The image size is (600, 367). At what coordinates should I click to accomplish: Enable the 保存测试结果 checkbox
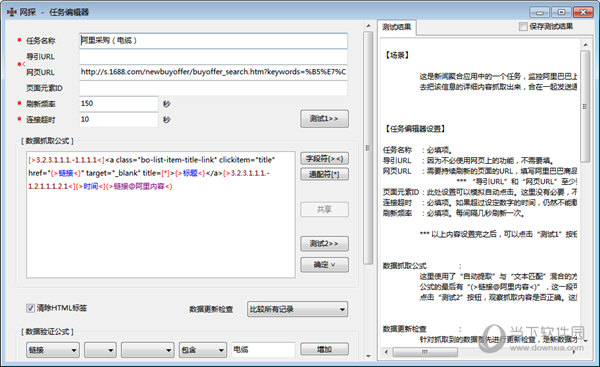(x=523, y=26)
